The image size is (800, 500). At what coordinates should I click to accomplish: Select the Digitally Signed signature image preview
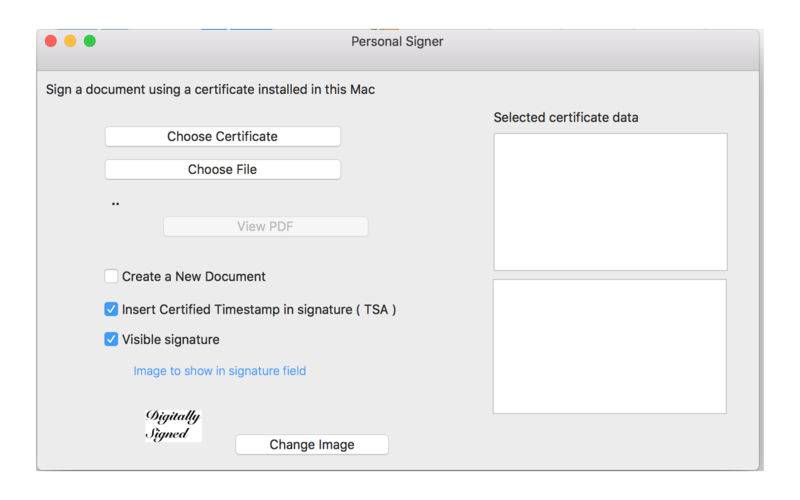point(173,425)
